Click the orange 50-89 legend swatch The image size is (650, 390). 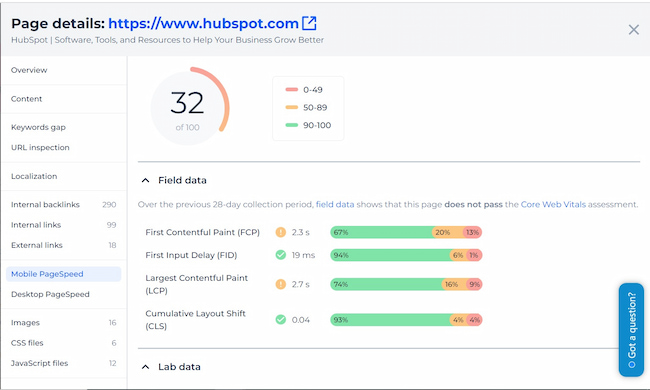coord(292,107)
